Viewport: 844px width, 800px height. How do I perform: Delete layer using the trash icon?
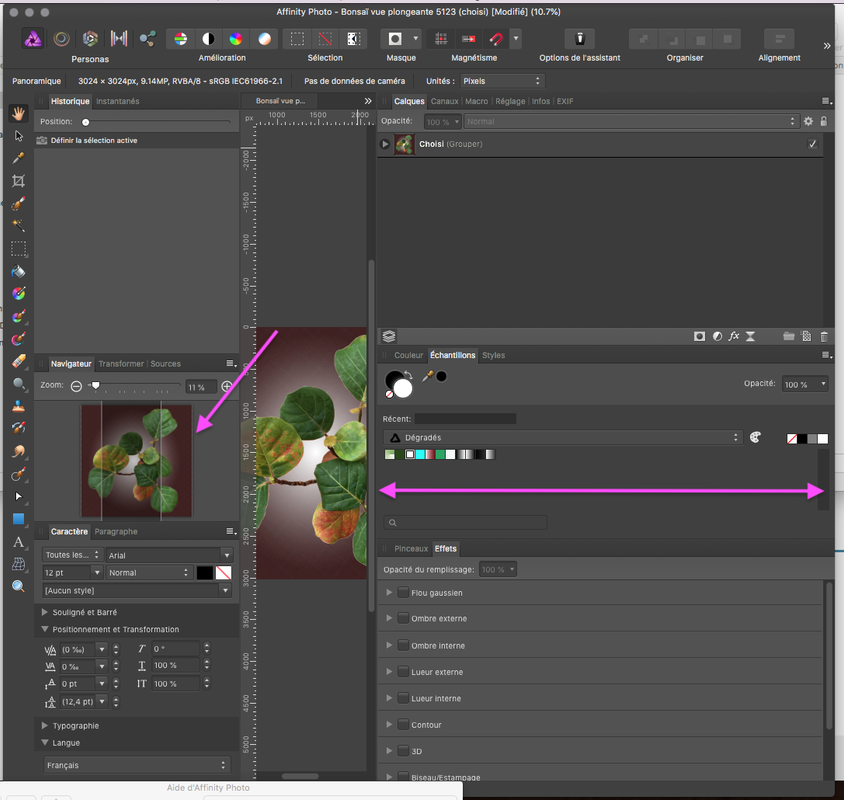pyautogui.click(x=824, y=337)
